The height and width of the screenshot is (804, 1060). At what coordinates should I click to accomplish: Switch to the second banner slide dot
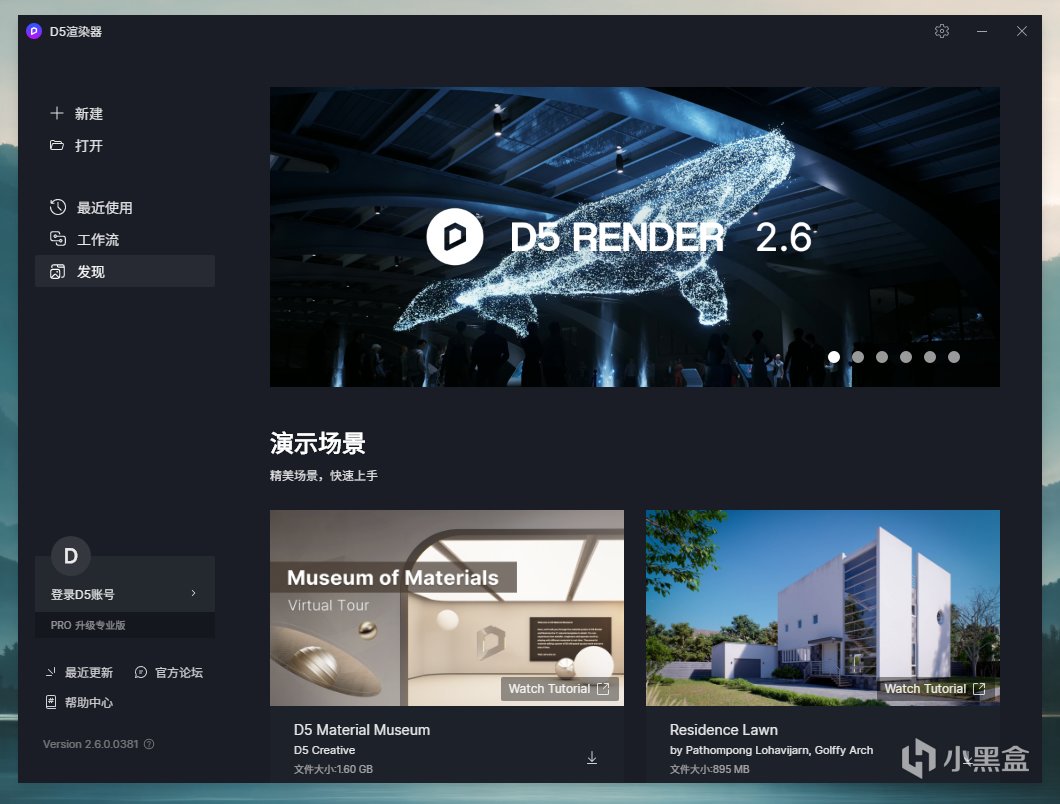coord(858,357)
